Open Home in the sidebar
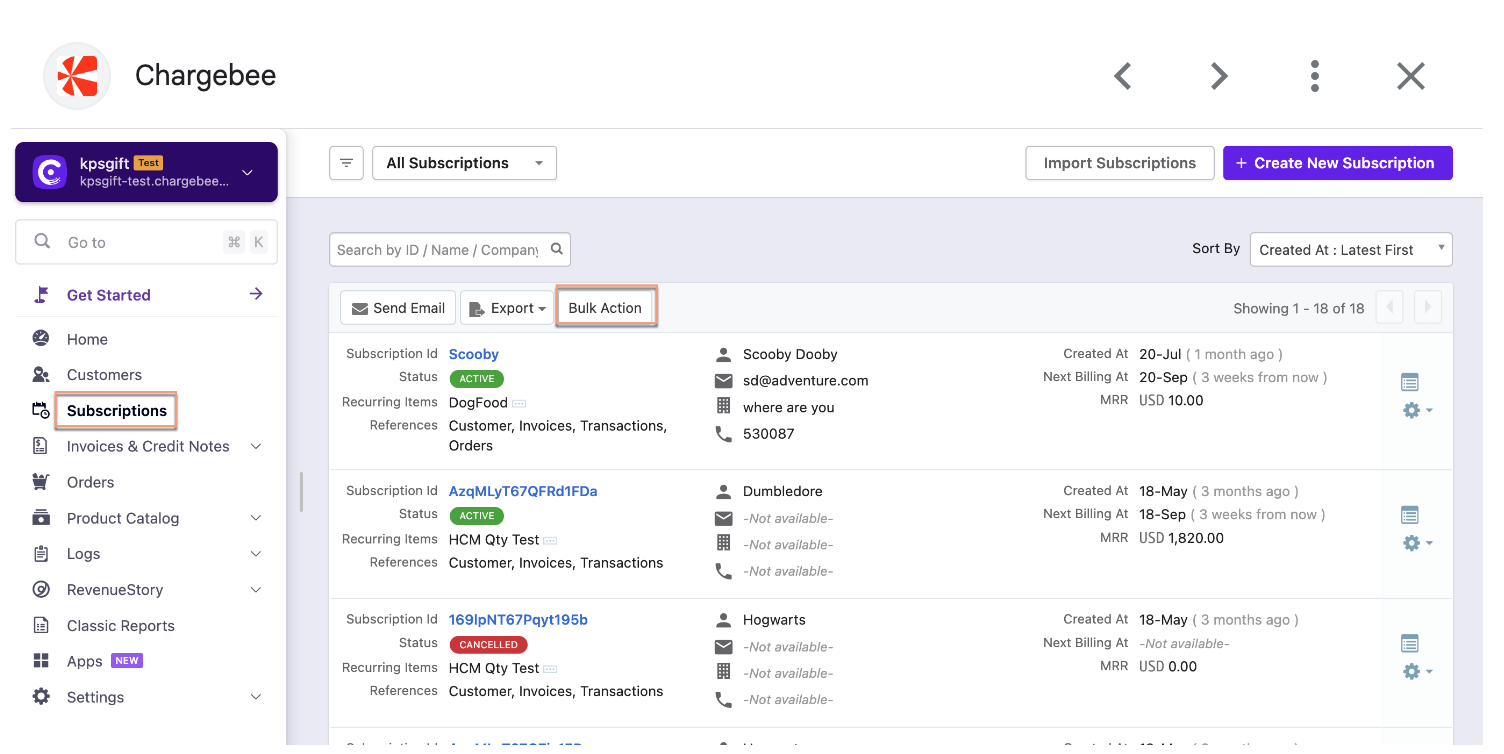 87,339
